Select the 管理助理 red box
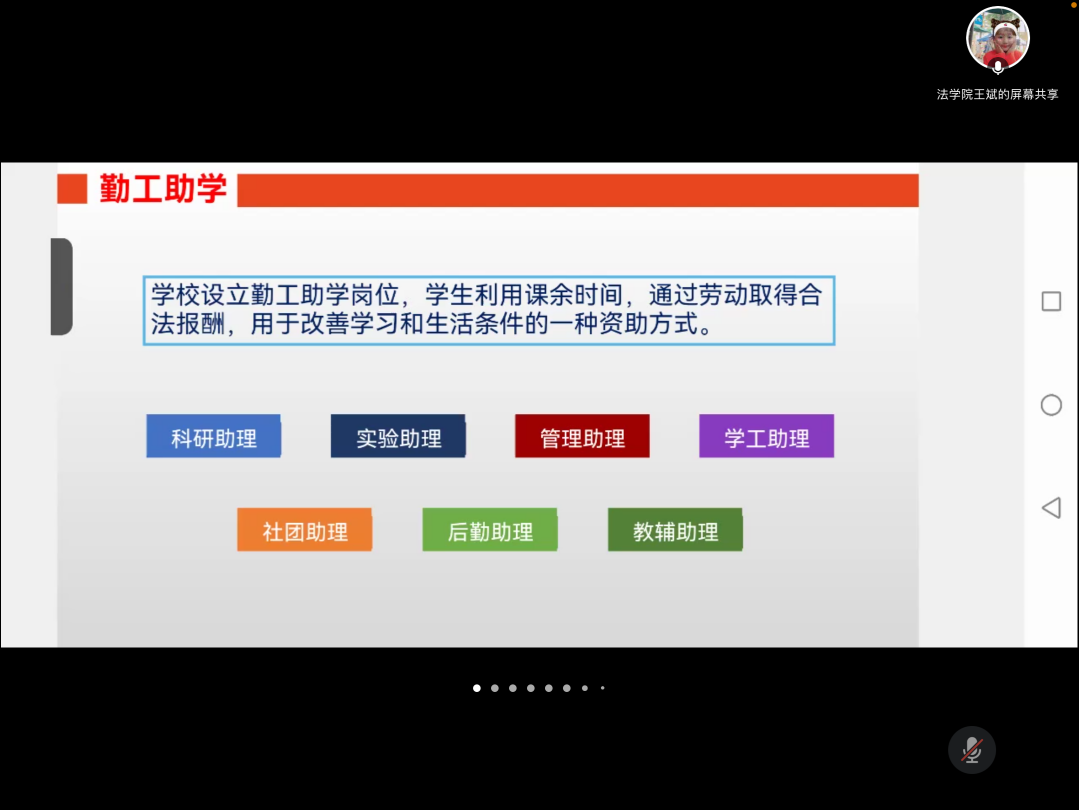This screenshot has width=1079, height=810. pos(582,436)
